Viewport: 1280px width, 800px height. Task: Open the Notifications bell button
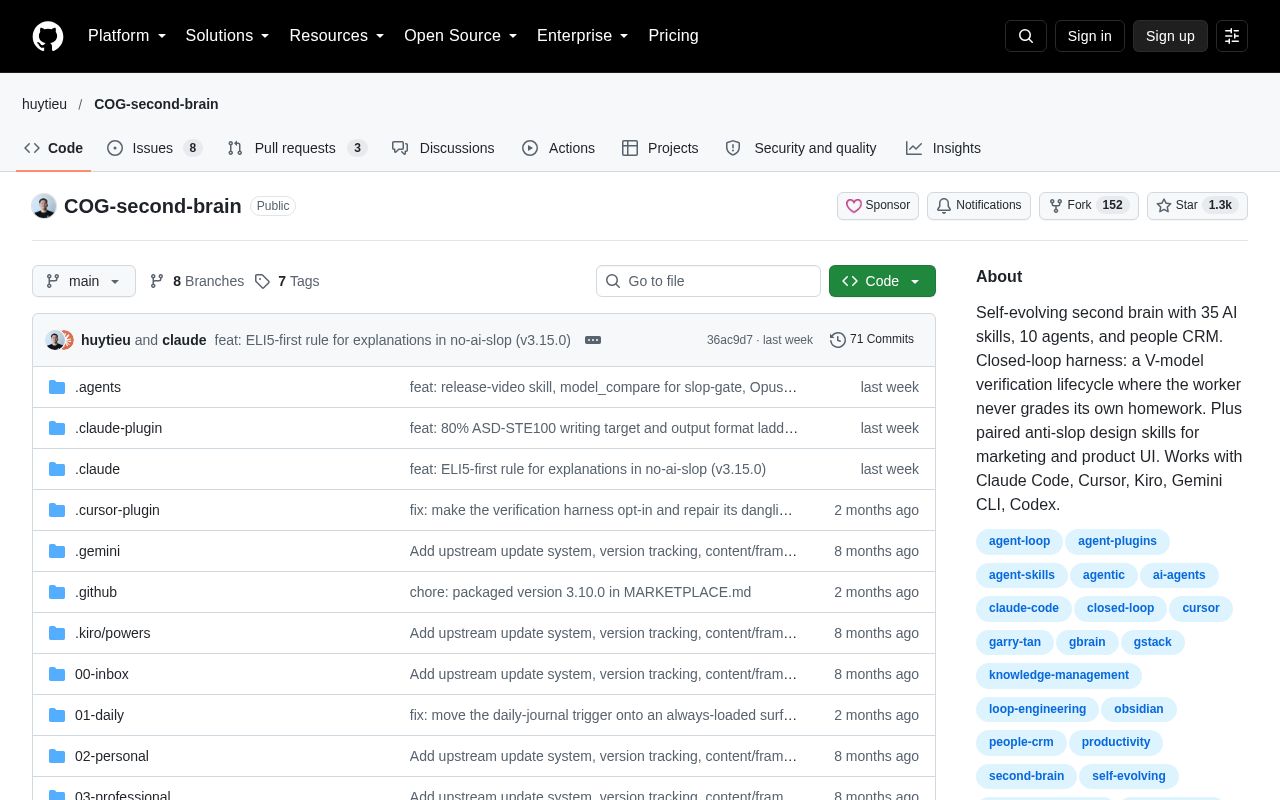tap(979, 206)
